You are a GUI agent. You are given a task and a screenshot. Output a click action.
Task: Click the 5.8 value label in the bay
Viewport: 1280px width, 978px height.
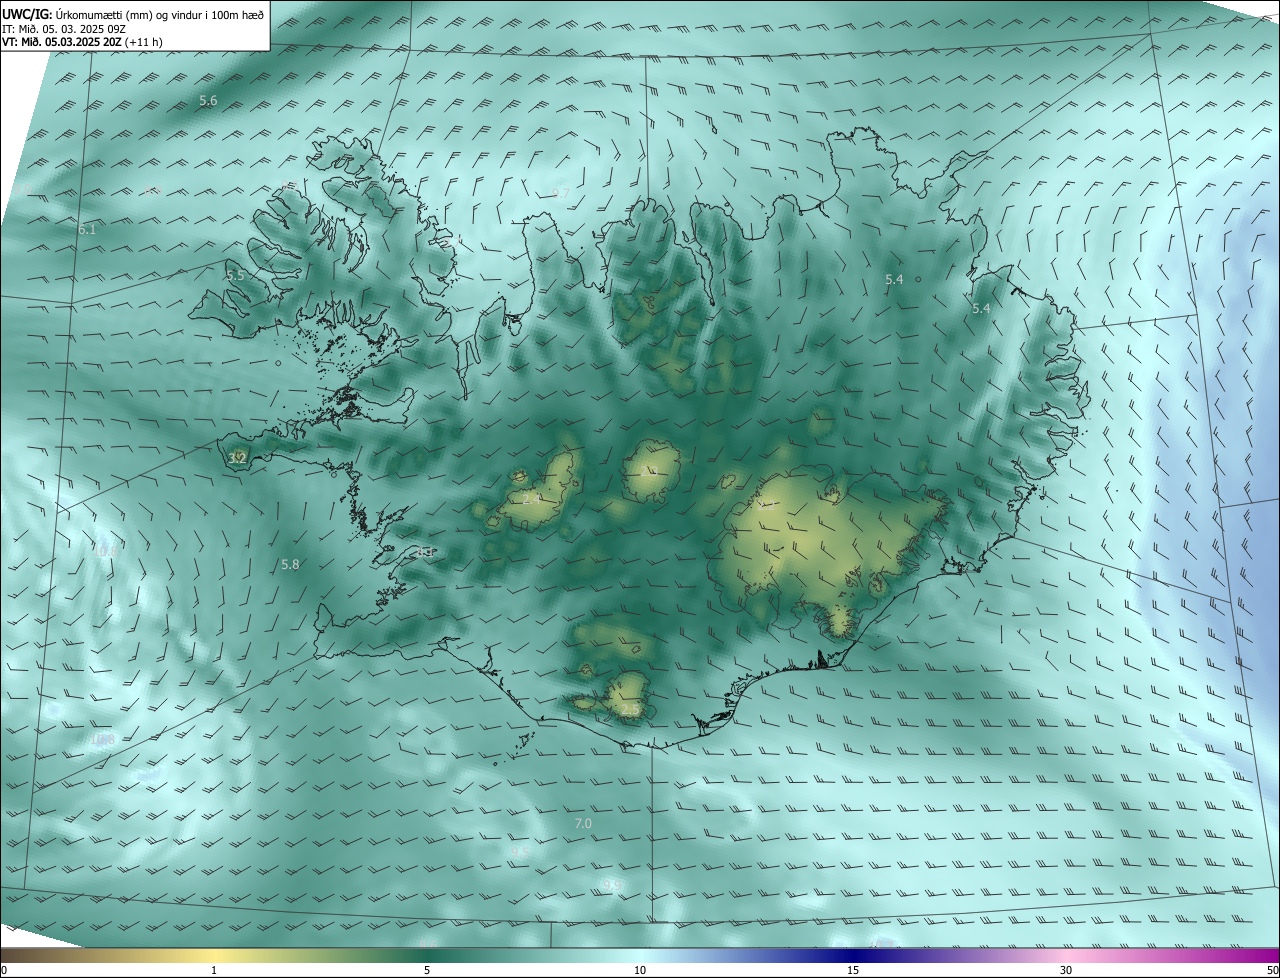click(x=290, y=565)
